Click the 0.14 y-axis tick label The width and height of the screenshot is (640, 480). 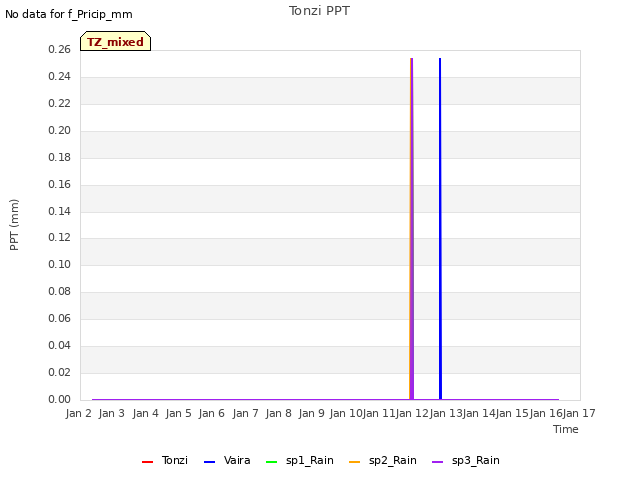(x=60, y=211)
